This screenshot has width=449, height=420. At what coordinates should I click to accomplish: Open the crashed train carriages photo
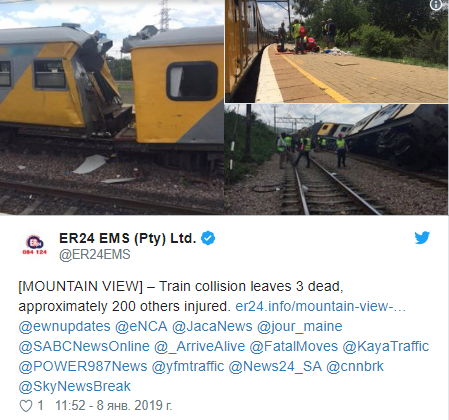112,107
